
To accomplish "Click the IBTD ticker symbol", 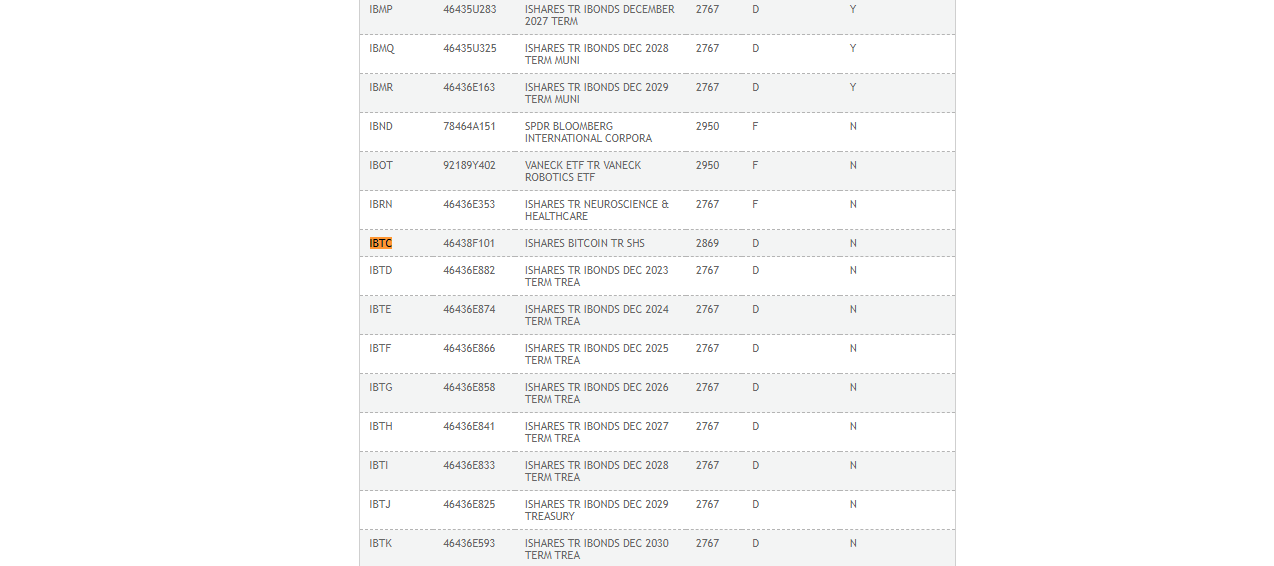I will tap(381, 270).
